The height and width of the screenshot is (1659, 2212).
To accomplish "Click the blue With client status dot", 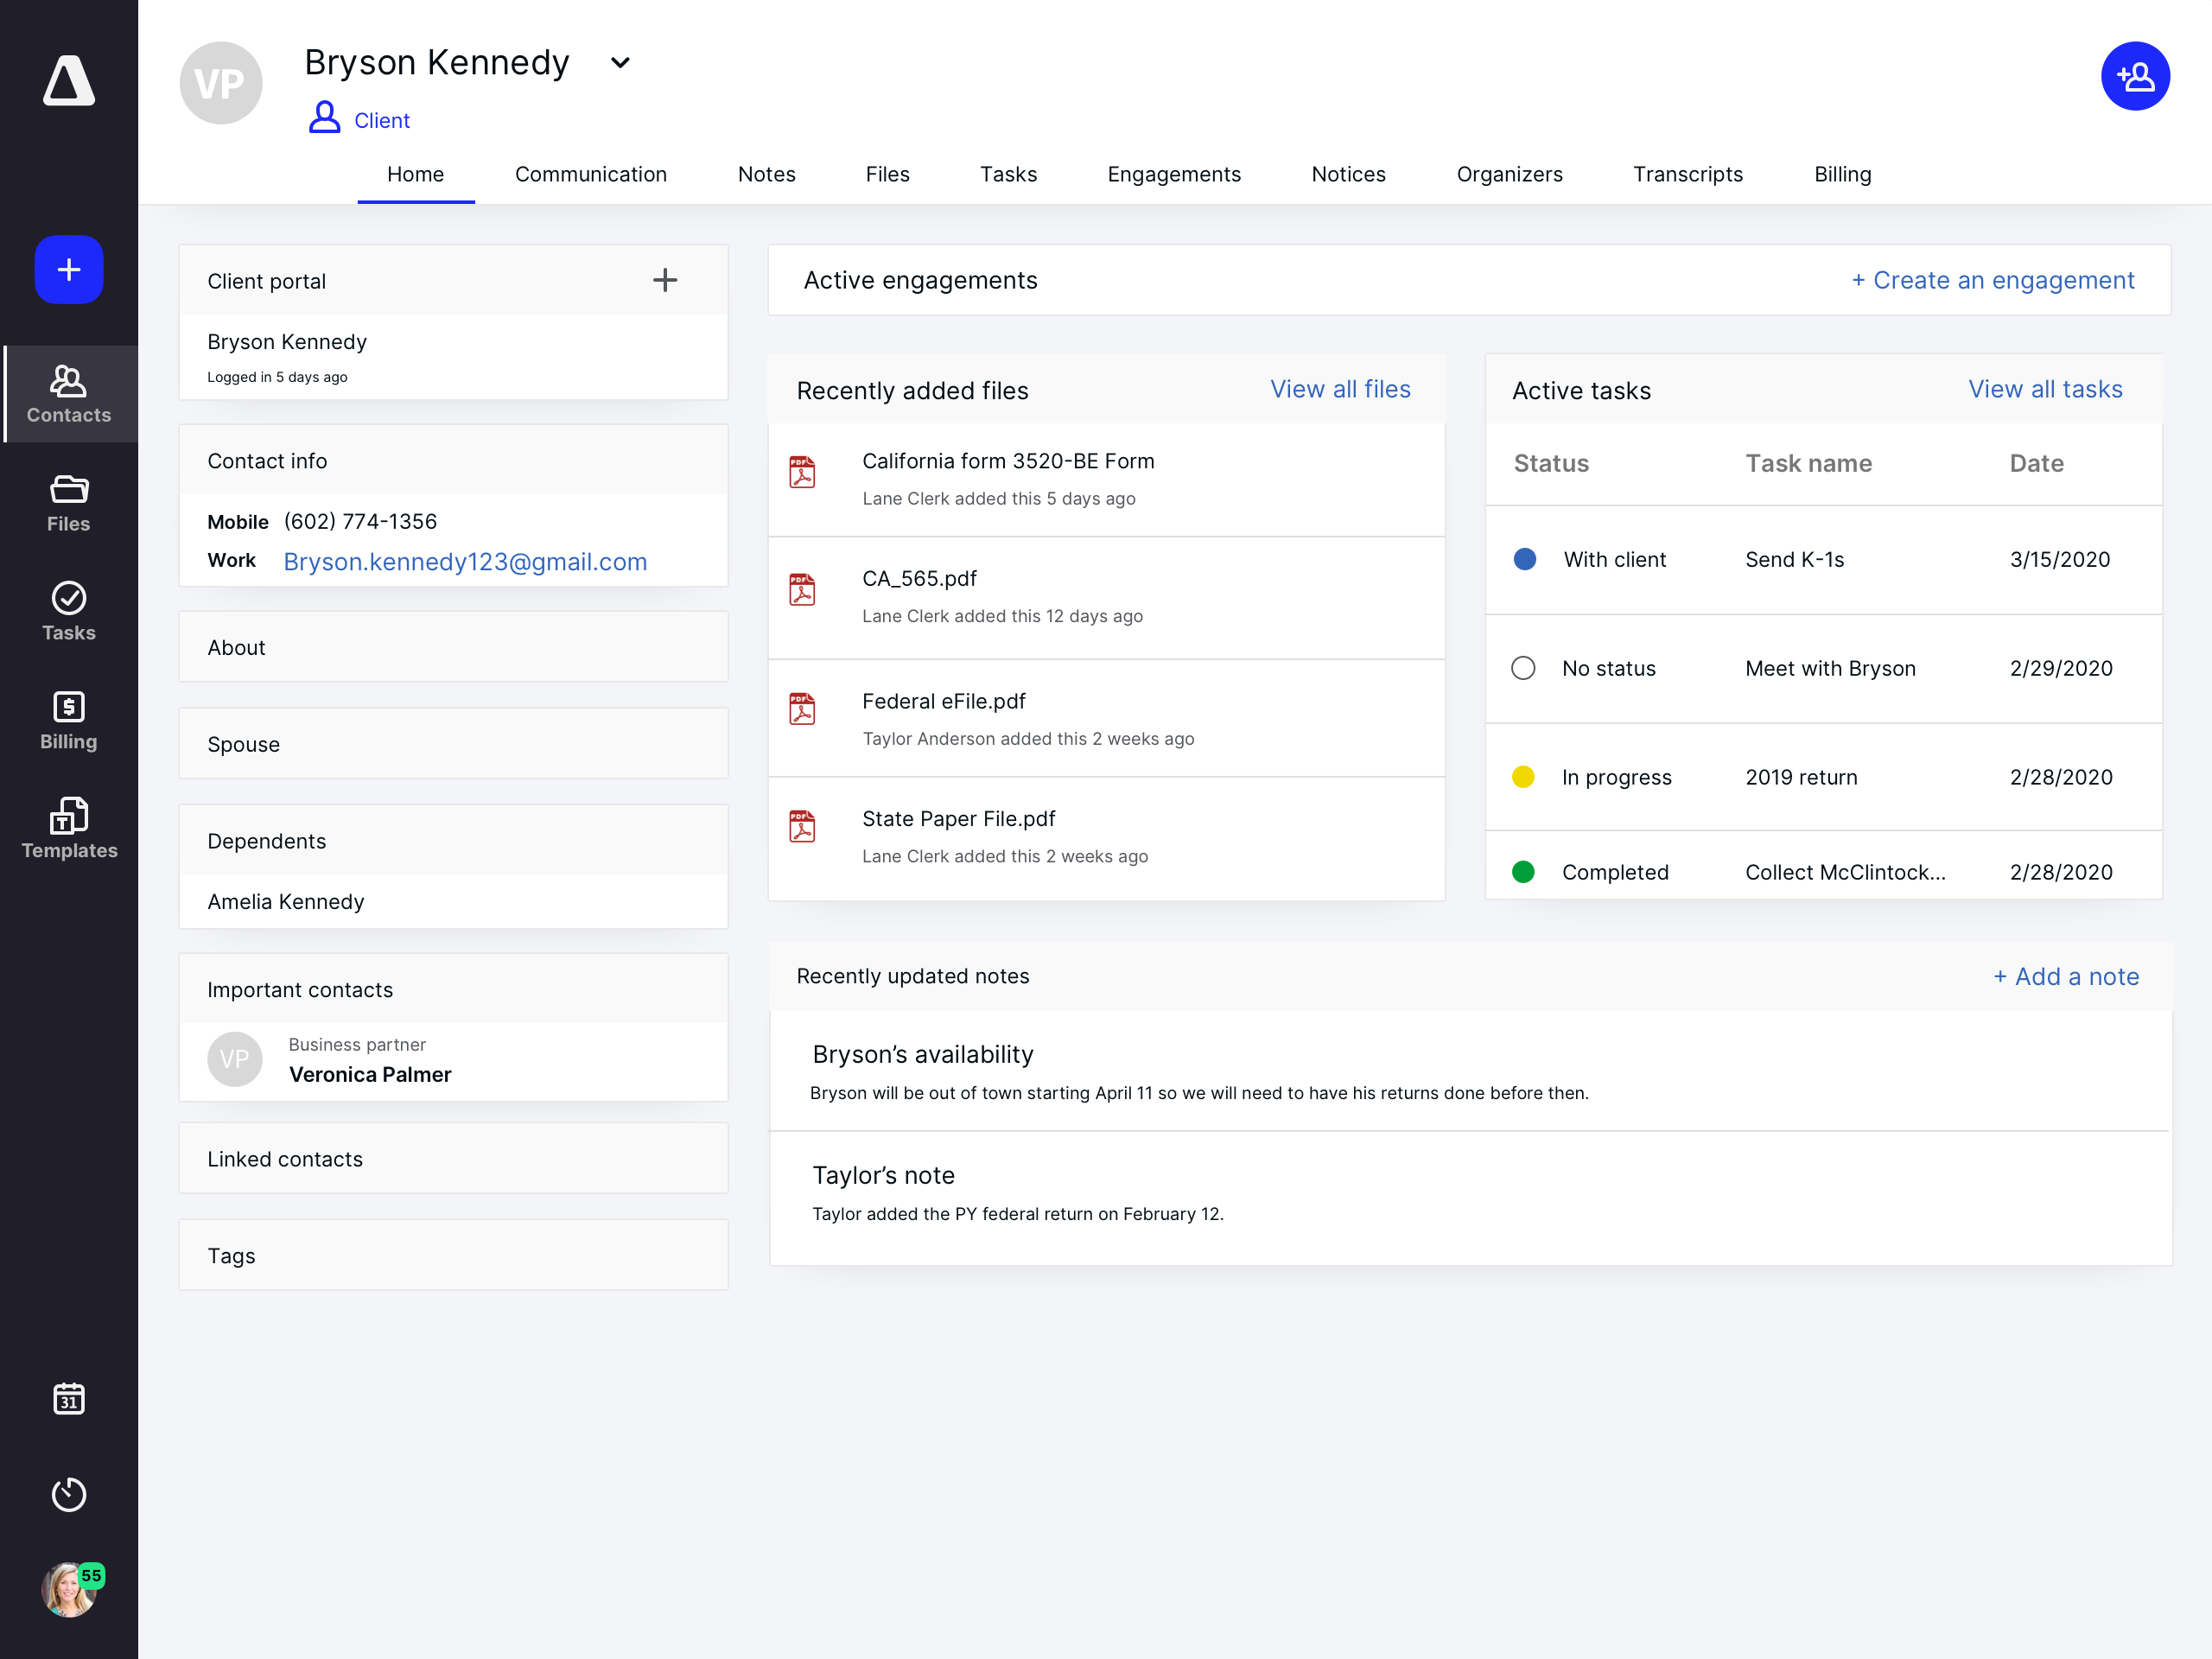I will [1524, 559].
